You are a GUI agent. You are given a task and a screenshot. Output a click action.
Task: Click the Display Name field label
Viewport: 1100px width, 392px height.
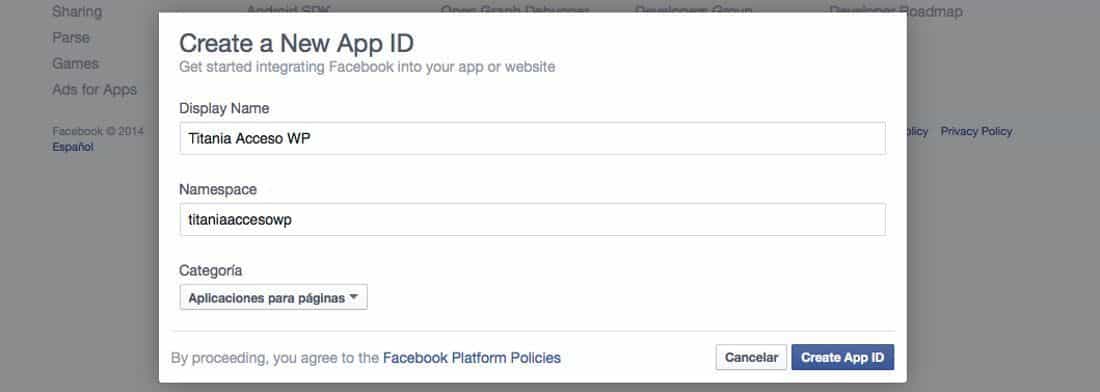[x=224, y=109]
